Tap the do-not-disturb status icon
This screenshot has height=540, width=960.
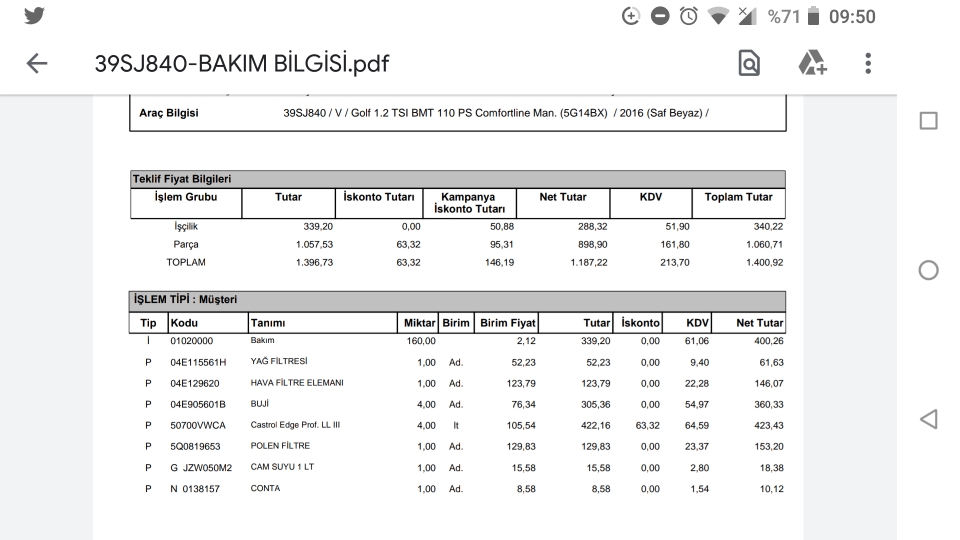point(659,16)
